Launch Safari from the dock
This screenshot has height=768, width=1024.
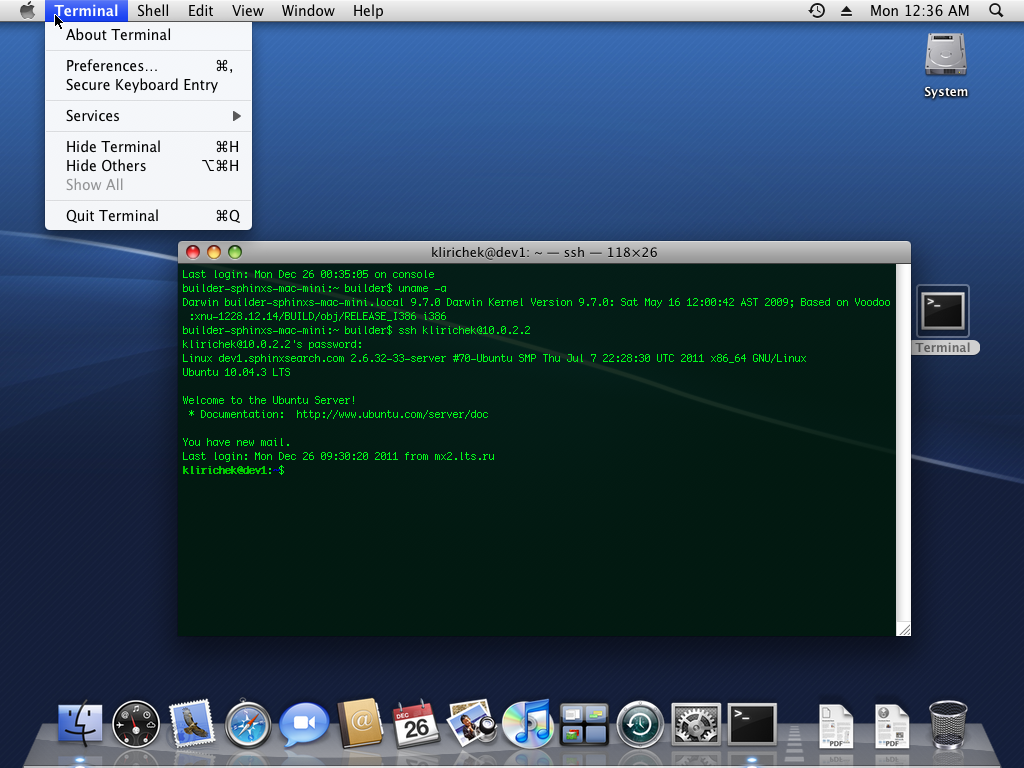(248, 723)
